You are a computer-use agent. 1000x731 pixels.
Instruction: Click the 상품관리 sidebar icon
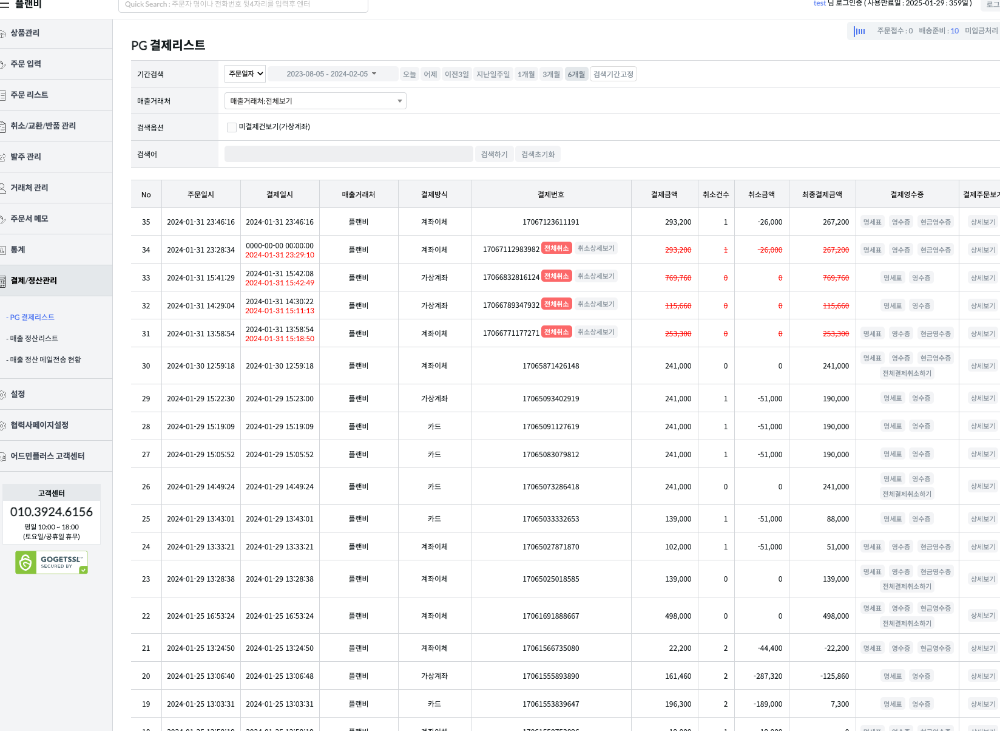(x=3, y=33)
